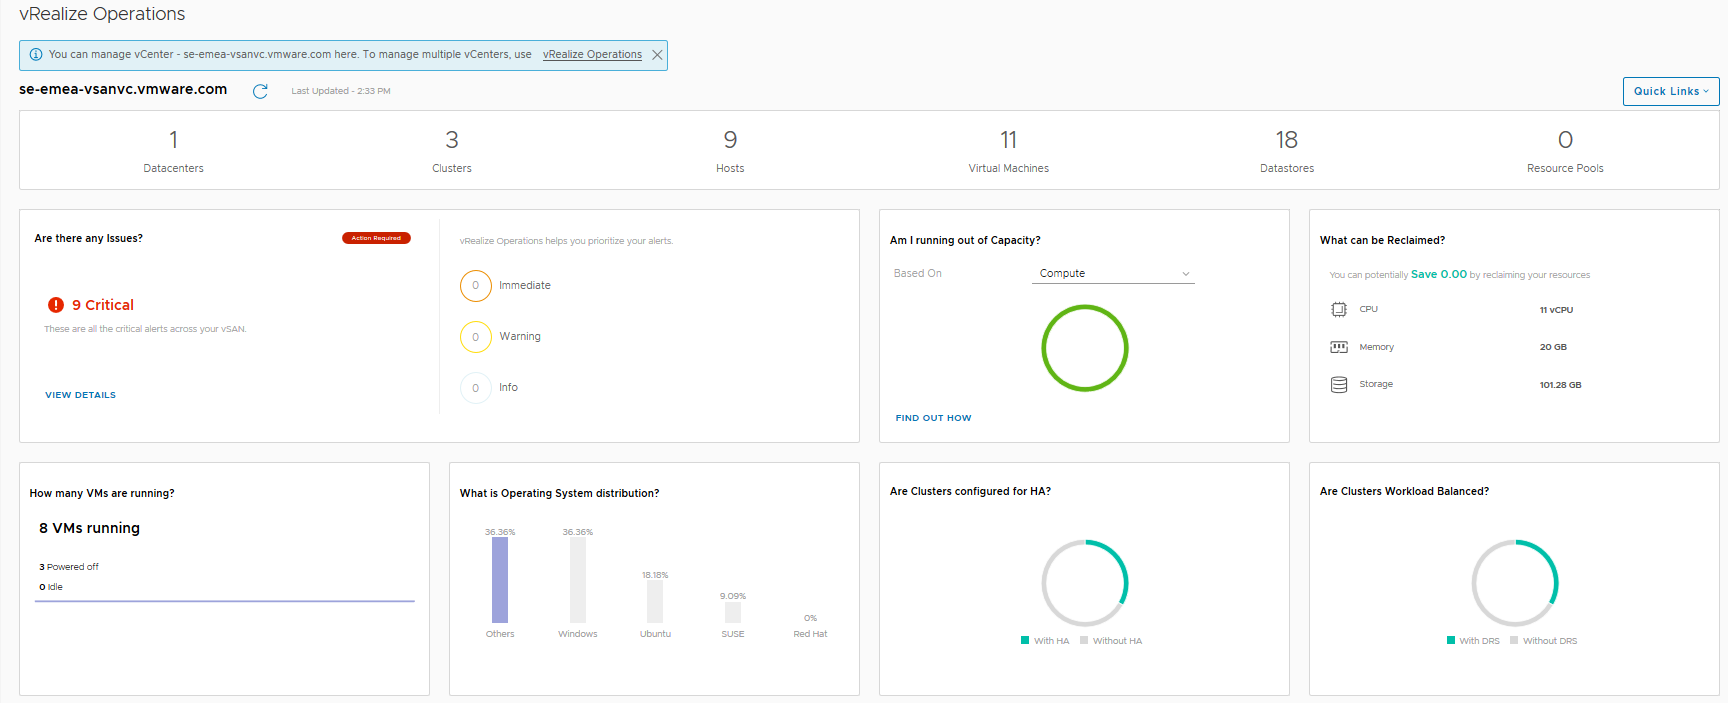The width and height of the screenshot is (1728, 703).
Task: Click the With DRS legend swatch
Action: tap(1451, 640)
